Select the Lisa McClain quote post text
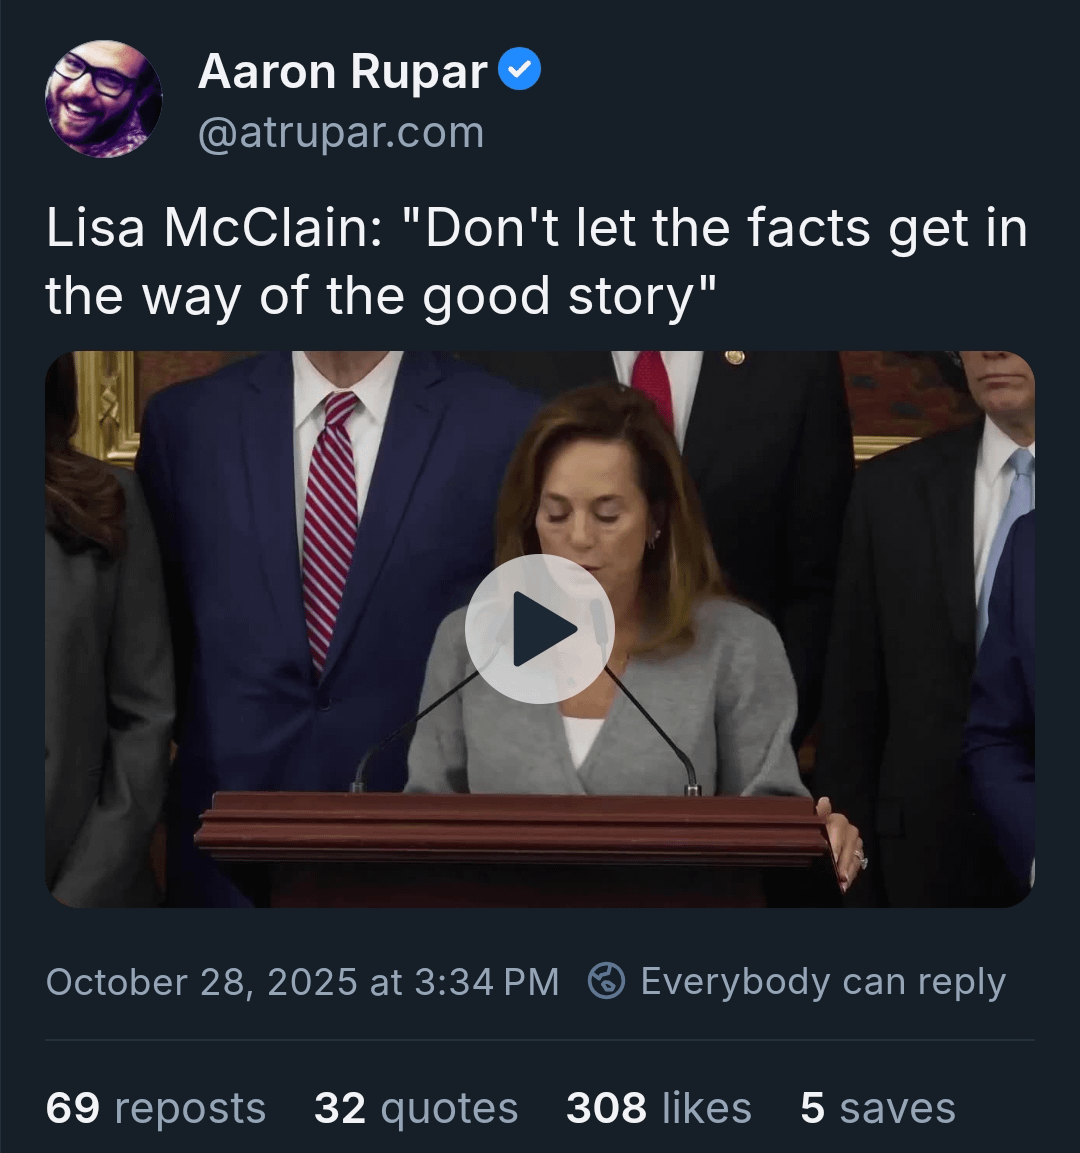1080x1153 pixels. click(536, 262)
